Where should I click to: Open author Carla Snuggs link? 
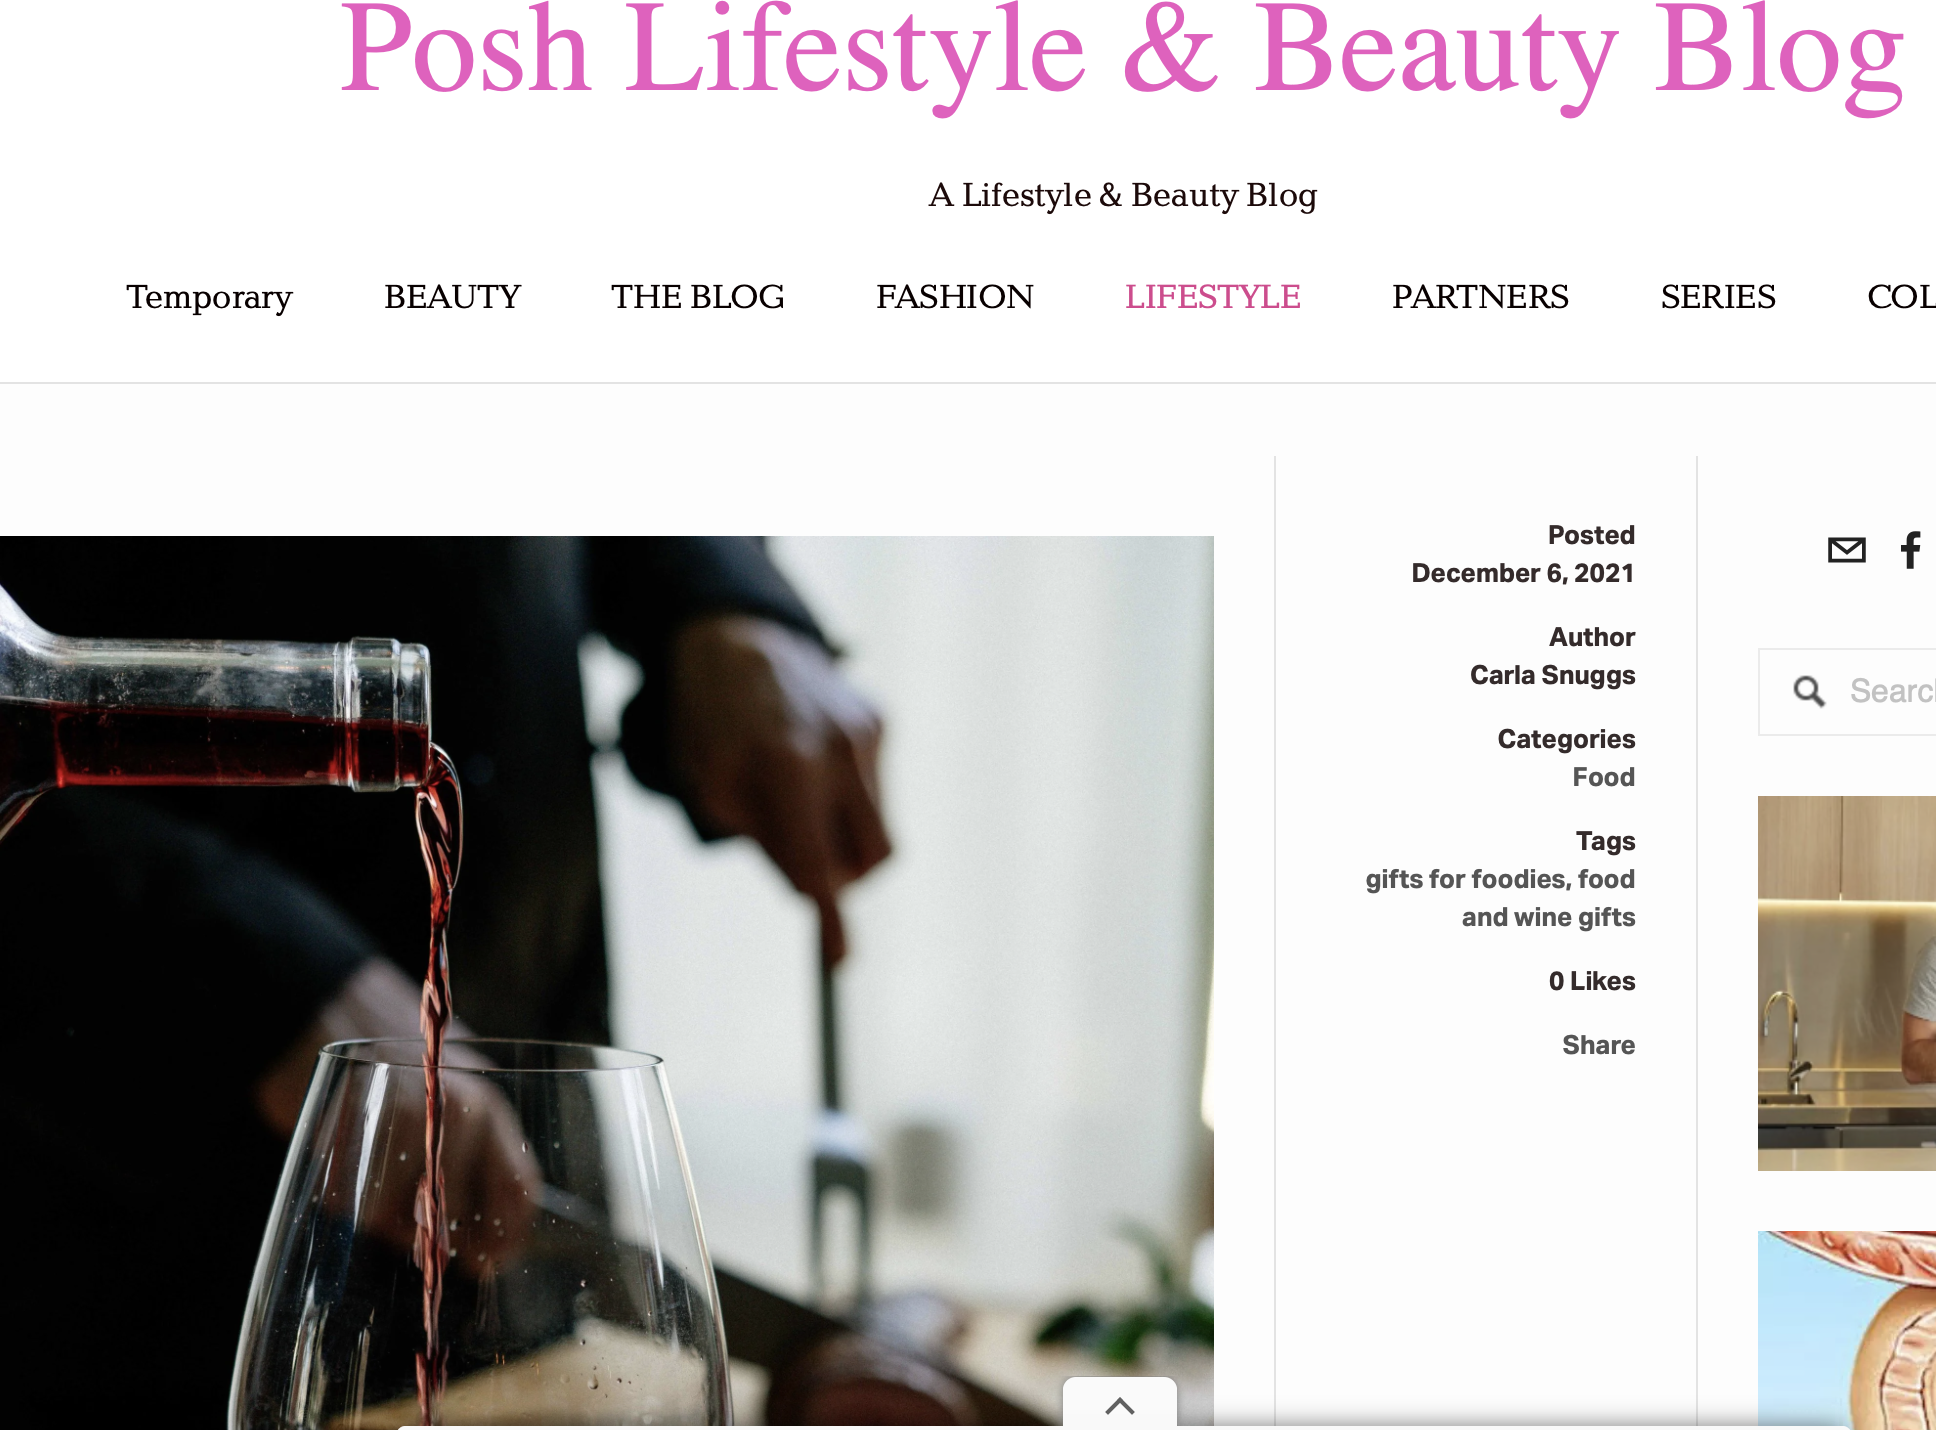(x=1552, y=676)
